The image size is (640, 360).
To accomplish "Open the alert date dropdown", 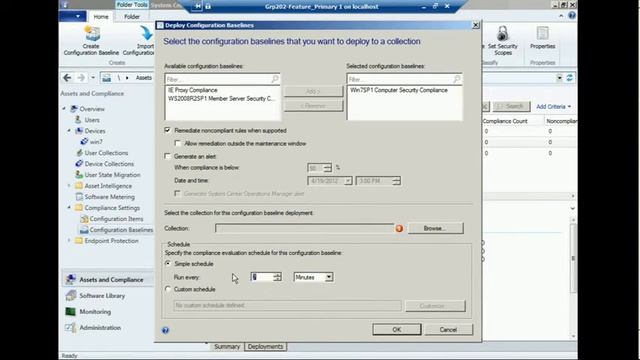I will pos(348,181).
